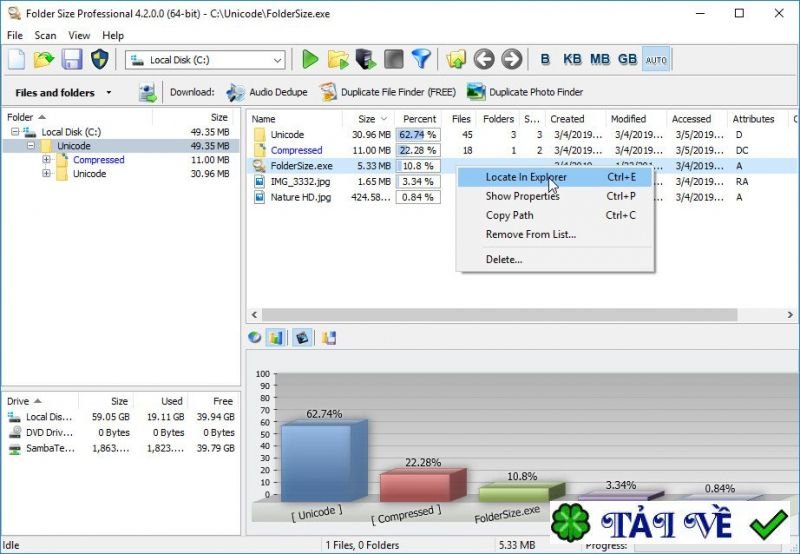Click the folder up-level icon

click(x=456, y=60)
